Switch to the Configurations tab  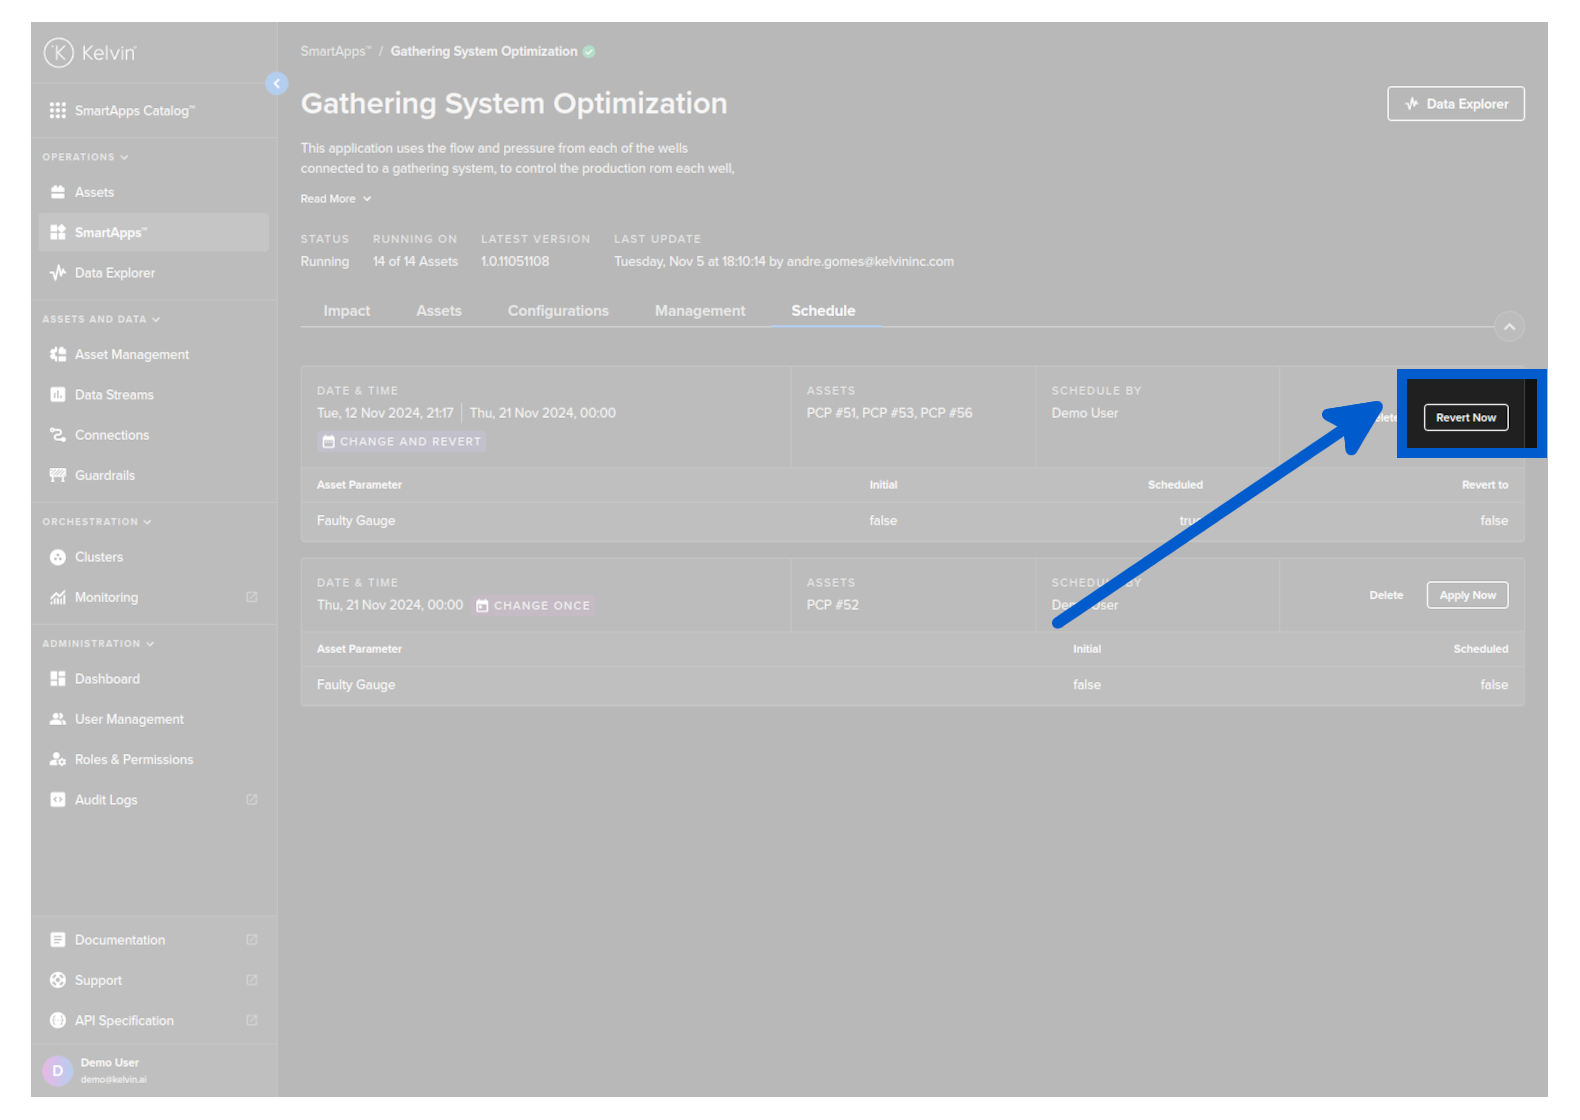pyautogui.click(x=558, y=311)
